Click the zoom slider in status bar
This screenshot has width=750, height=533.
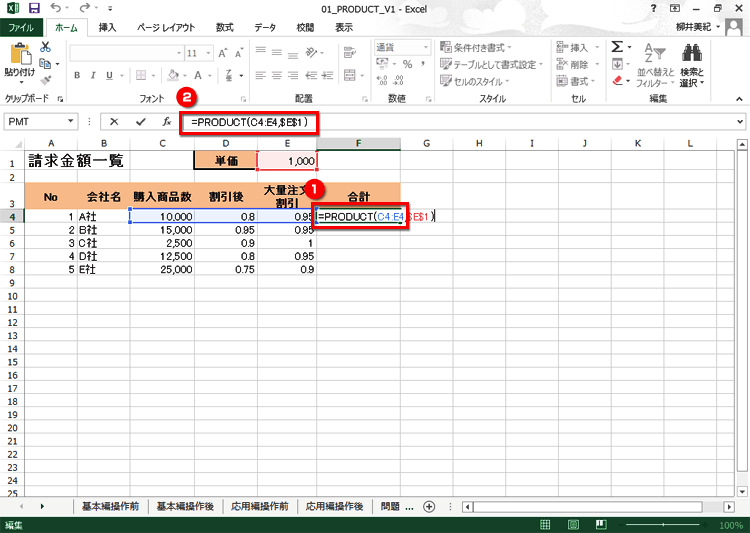coord(664,525)
